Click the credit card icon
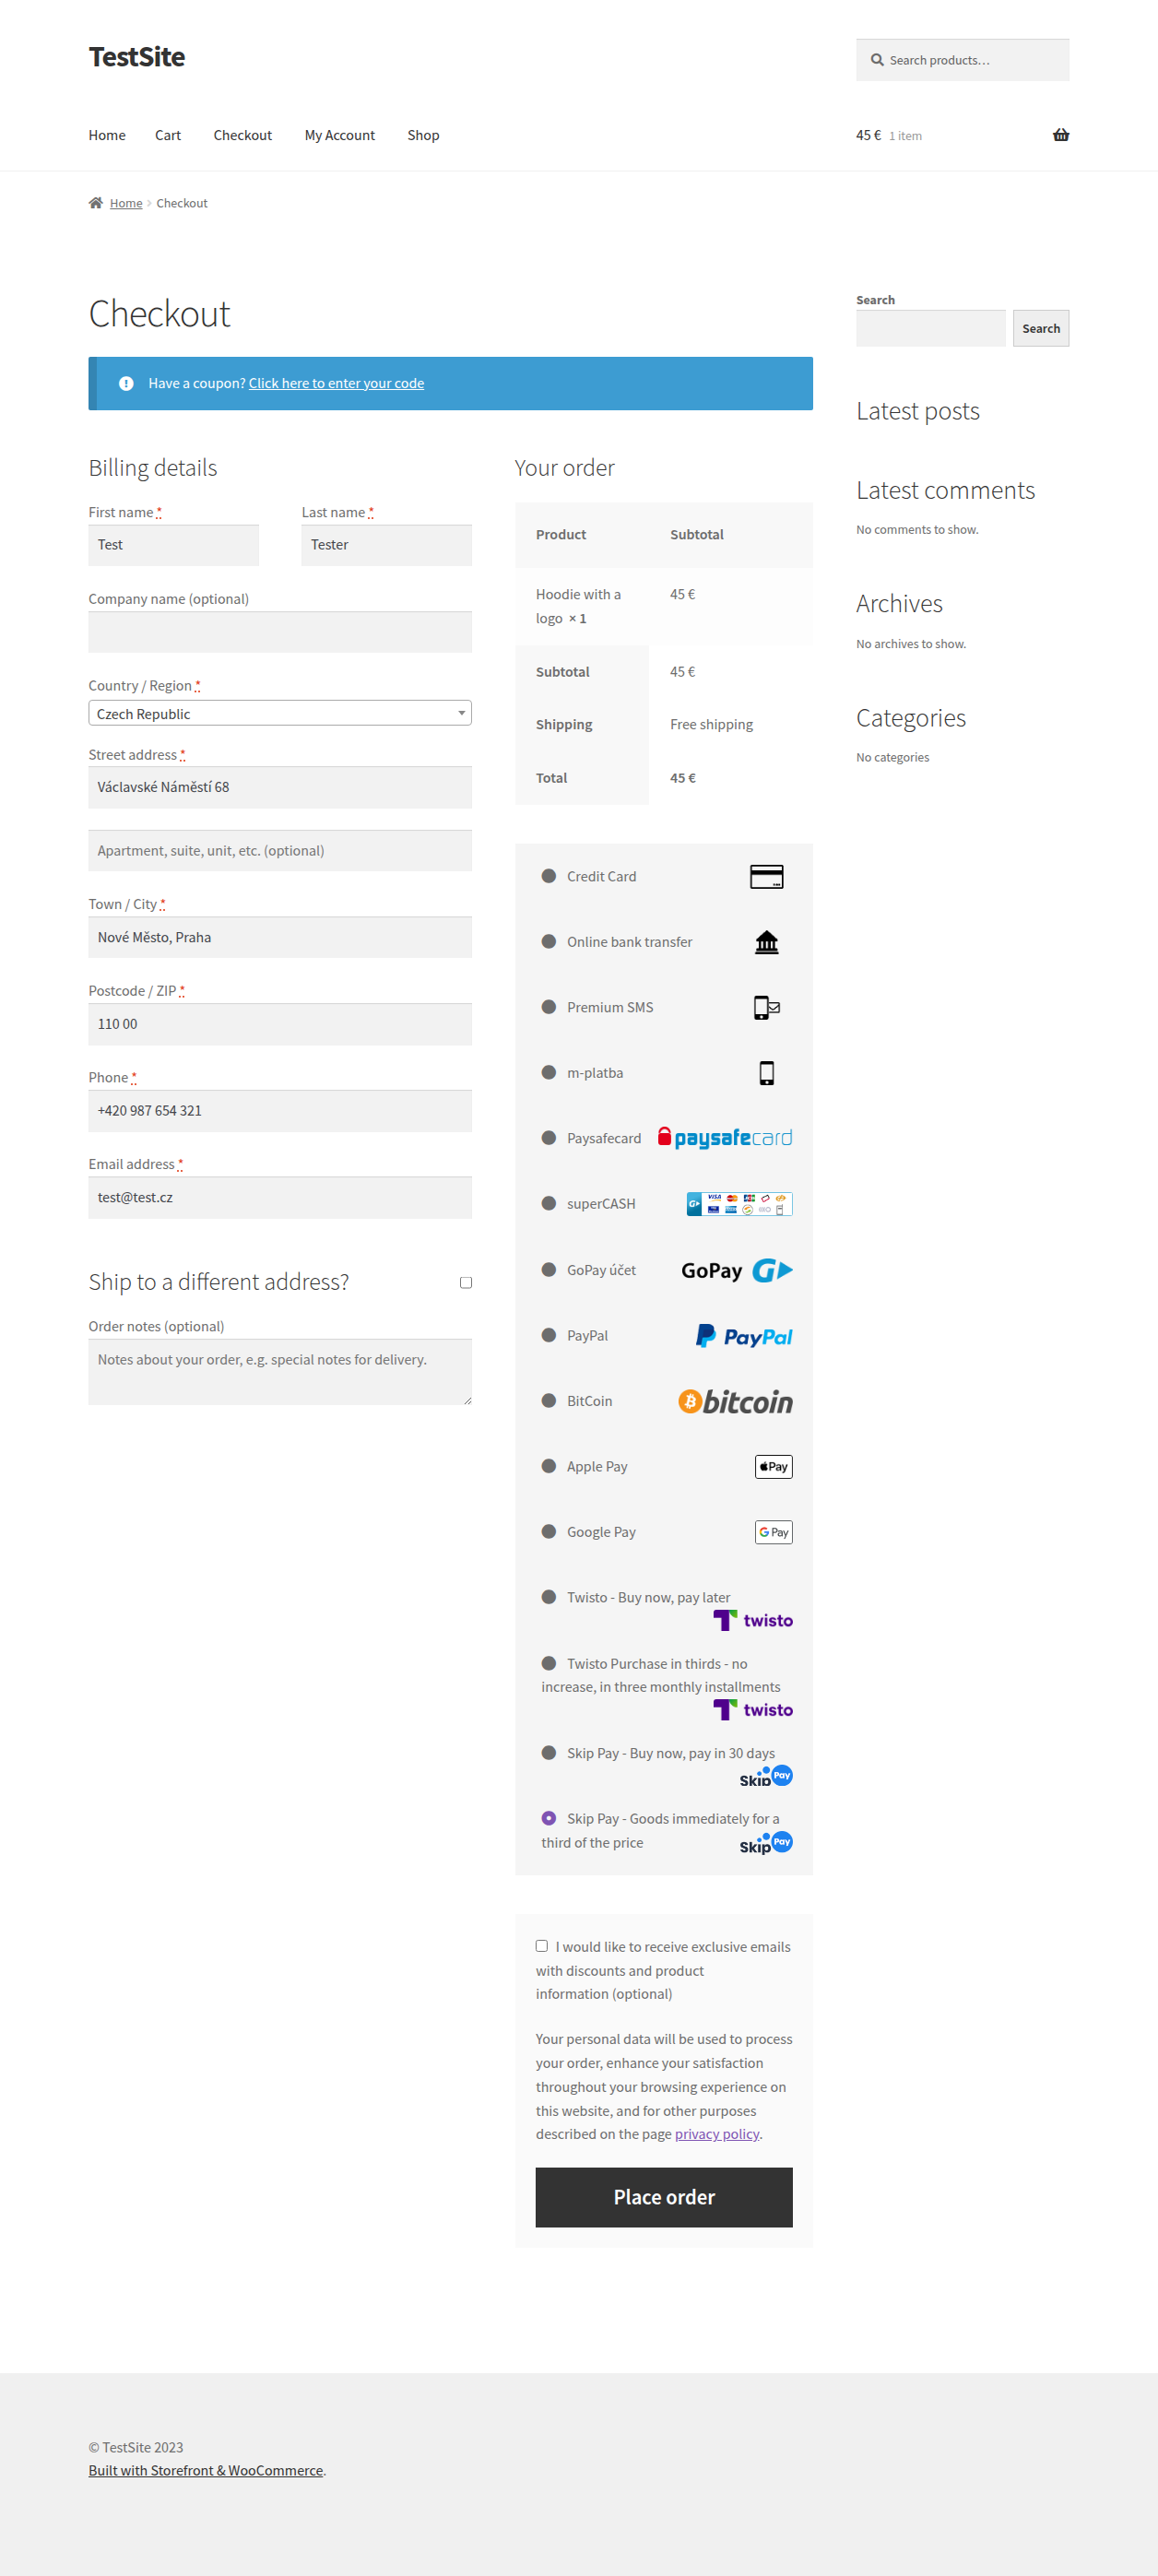The image size is (1158, 2576). 766,877
